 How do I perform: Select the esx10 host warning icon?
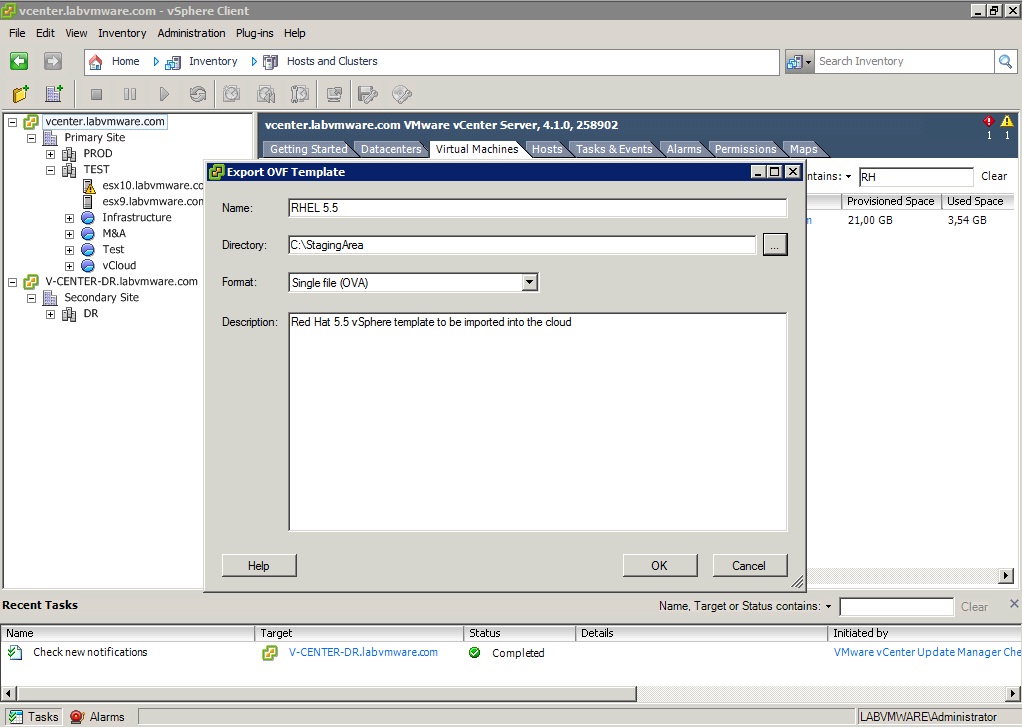point(89,186)
